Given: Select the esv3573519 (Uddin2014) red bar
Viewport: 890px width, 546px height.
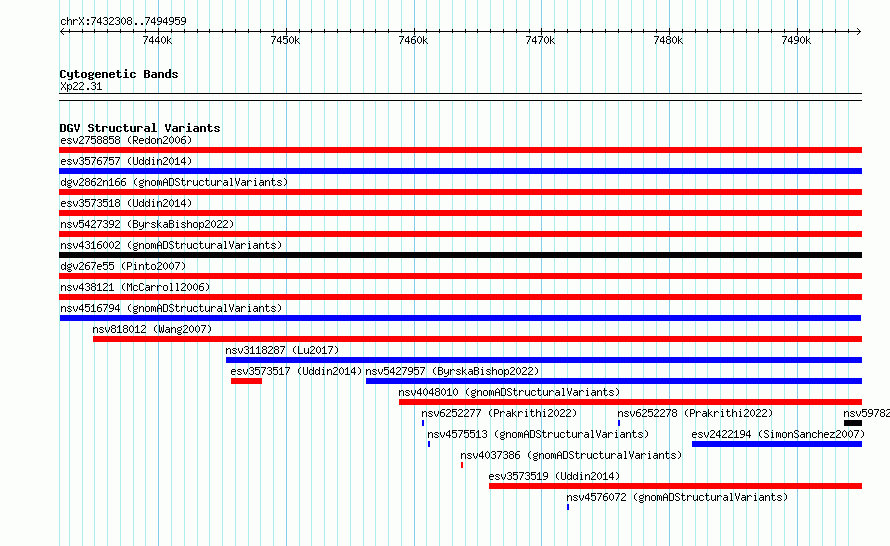Looking at the screenshot, I should click(675, 486).
